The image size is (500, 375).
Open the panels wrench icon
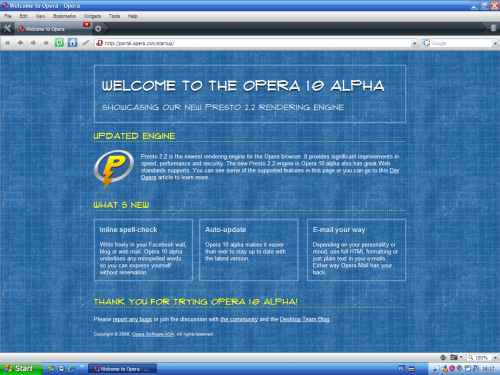7,29
